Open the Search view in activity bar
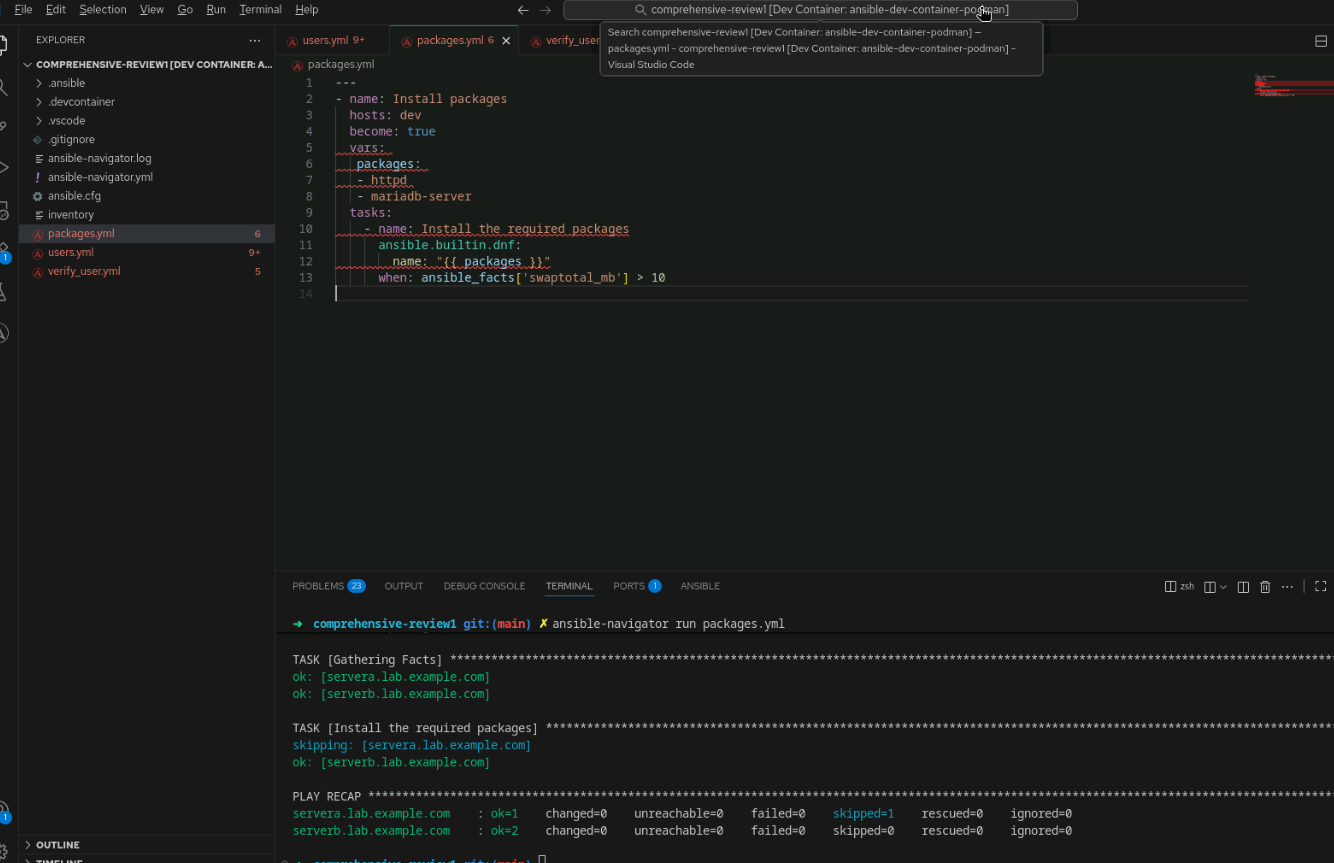Viewport: 1334px width, 863px height. point(4,88)
